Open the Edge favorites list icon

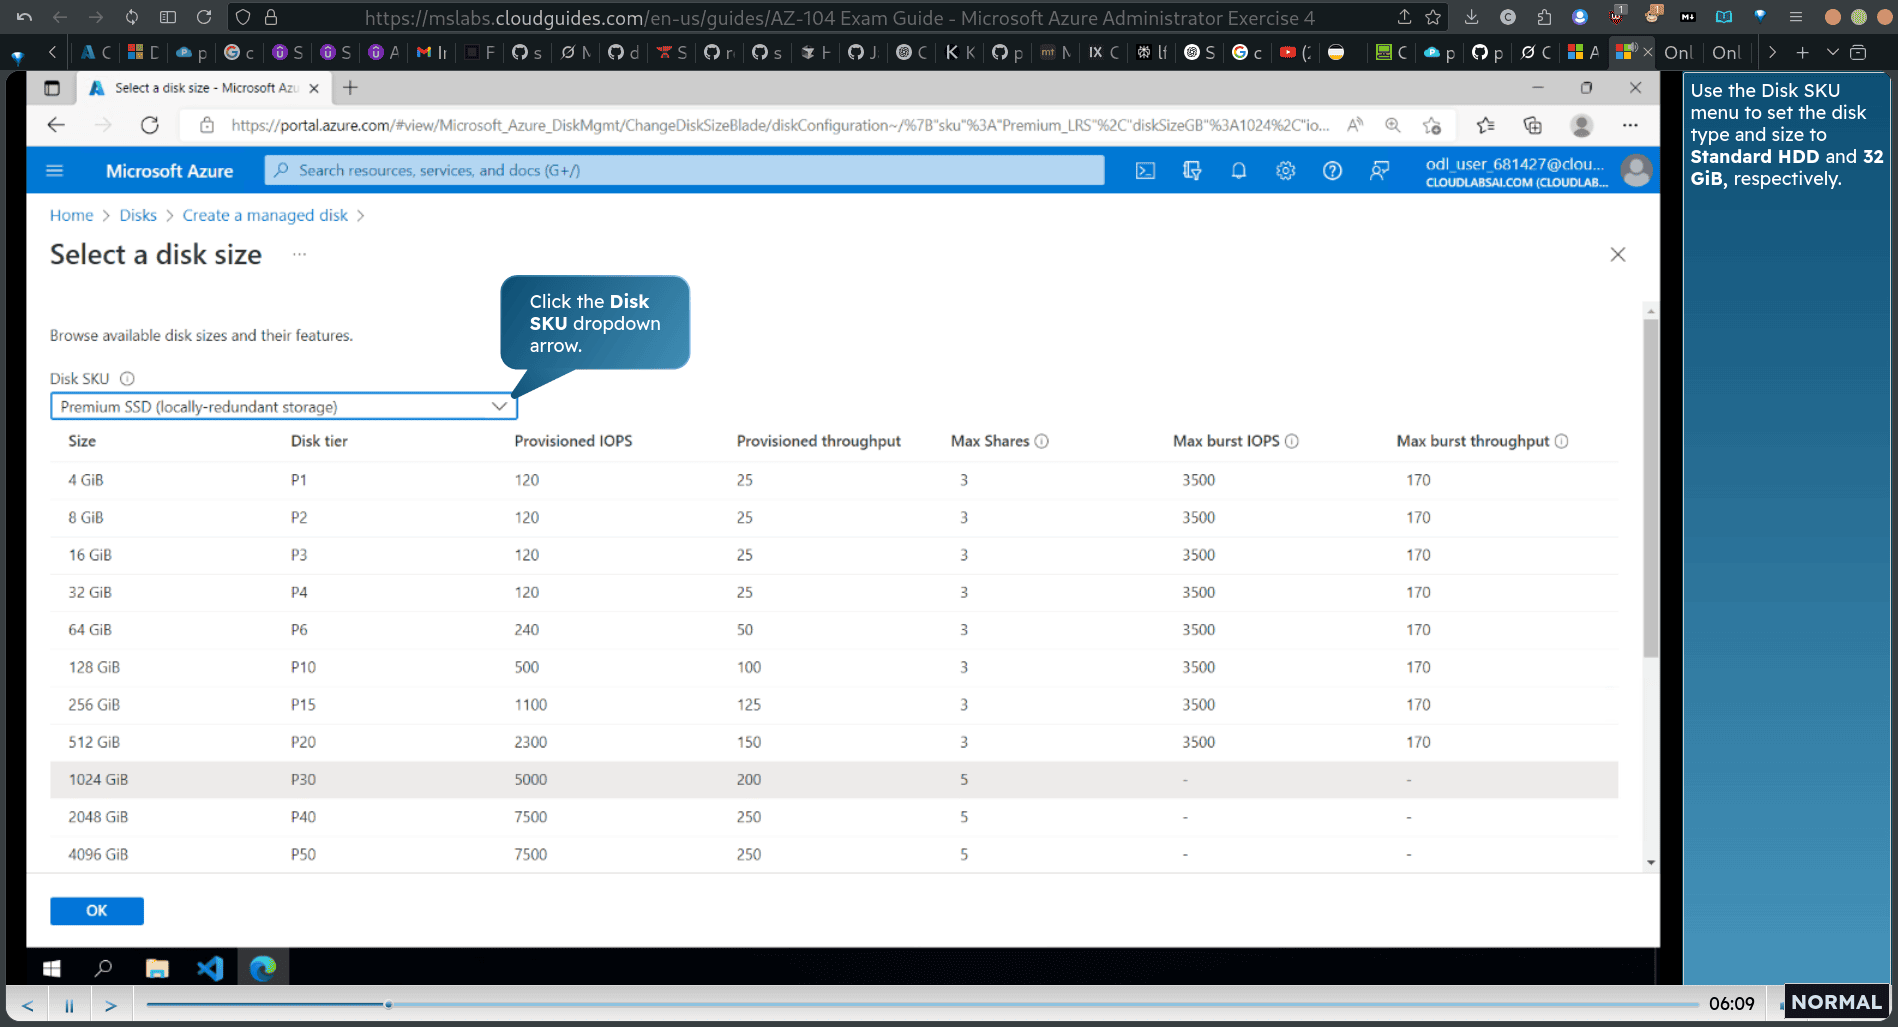1485,125
